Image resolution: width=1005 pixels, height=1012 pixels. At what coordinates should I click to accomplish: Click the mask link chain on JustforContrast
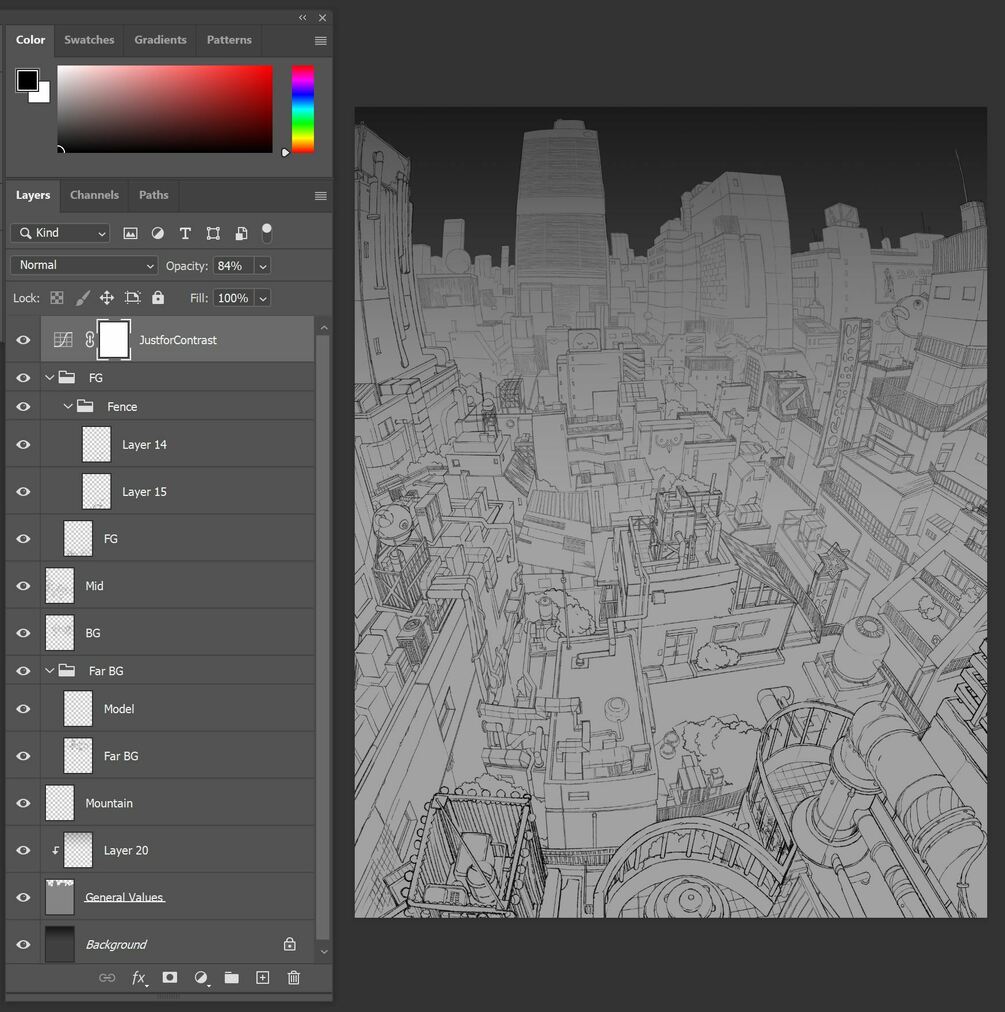click(x=90, y=339)
